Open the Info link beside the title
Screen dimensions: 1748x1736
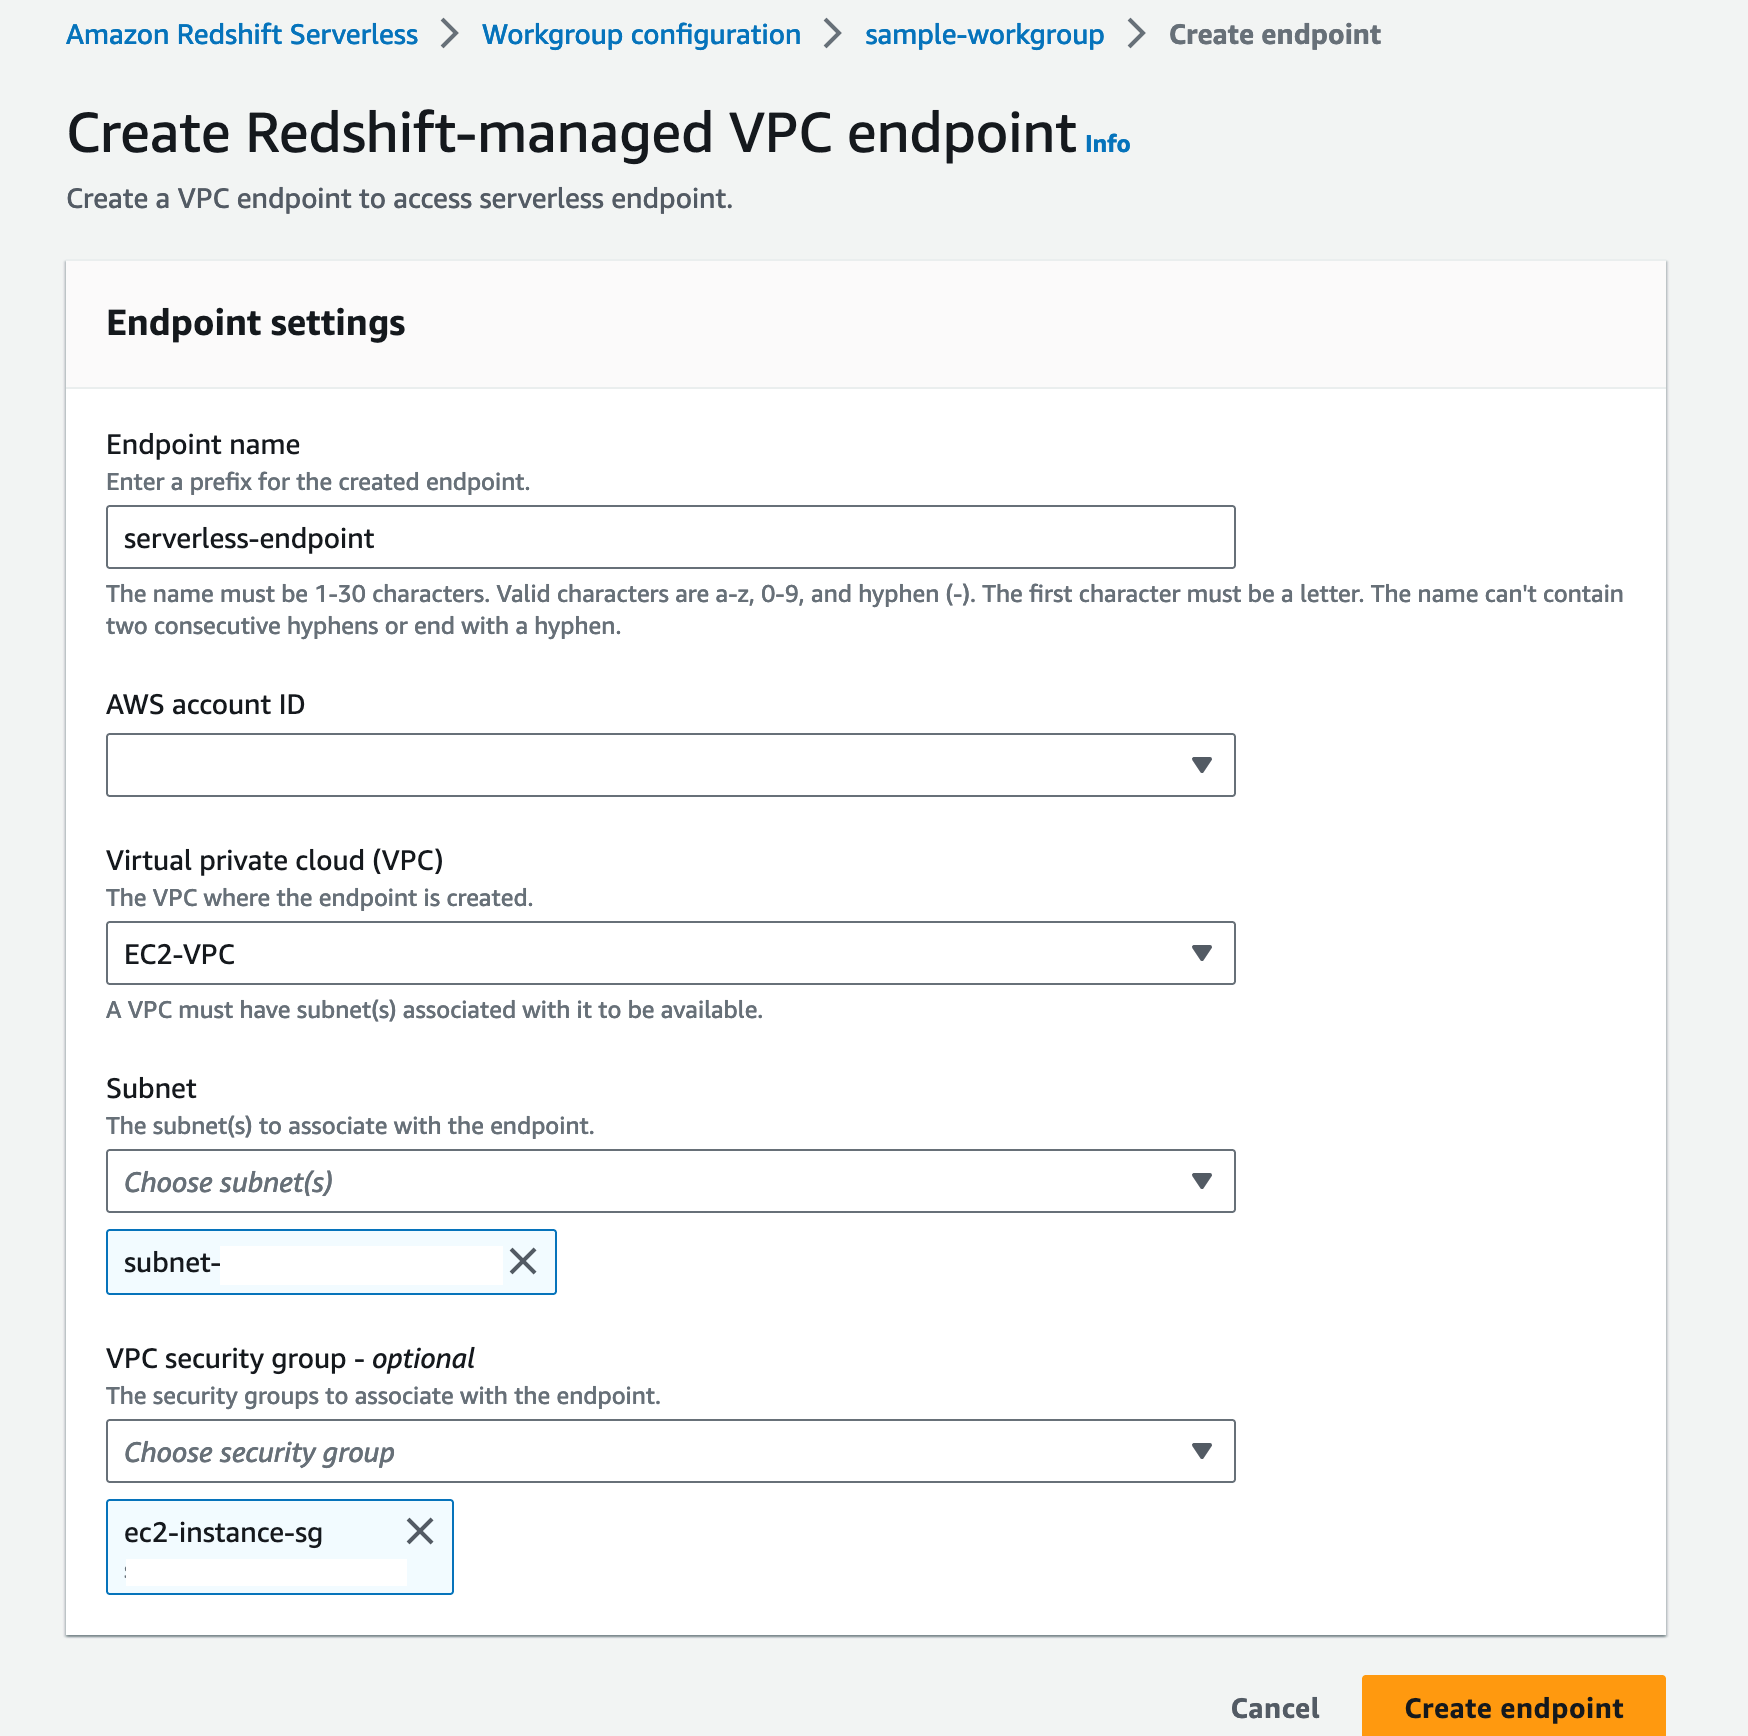[x=1108, y=144]
